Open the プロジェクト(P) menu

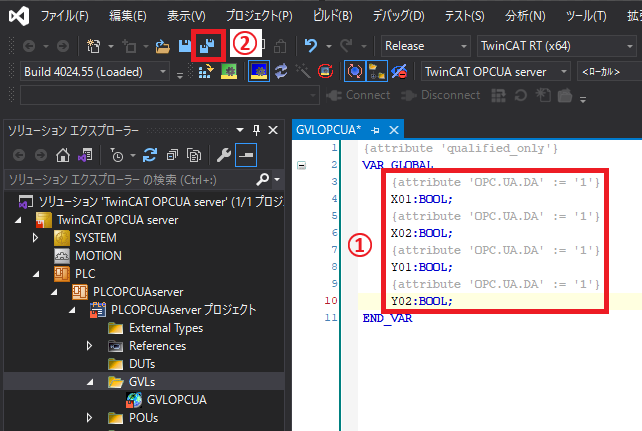click(x=259, y=16)
